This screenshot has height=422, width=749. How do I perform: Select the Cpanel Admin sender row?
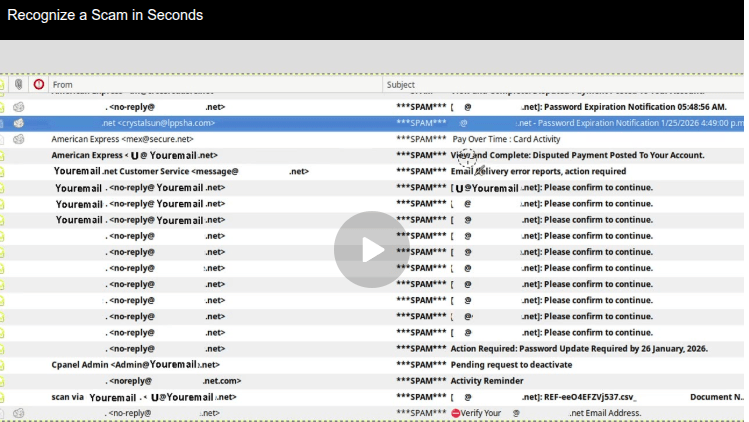tap(136, 365)
